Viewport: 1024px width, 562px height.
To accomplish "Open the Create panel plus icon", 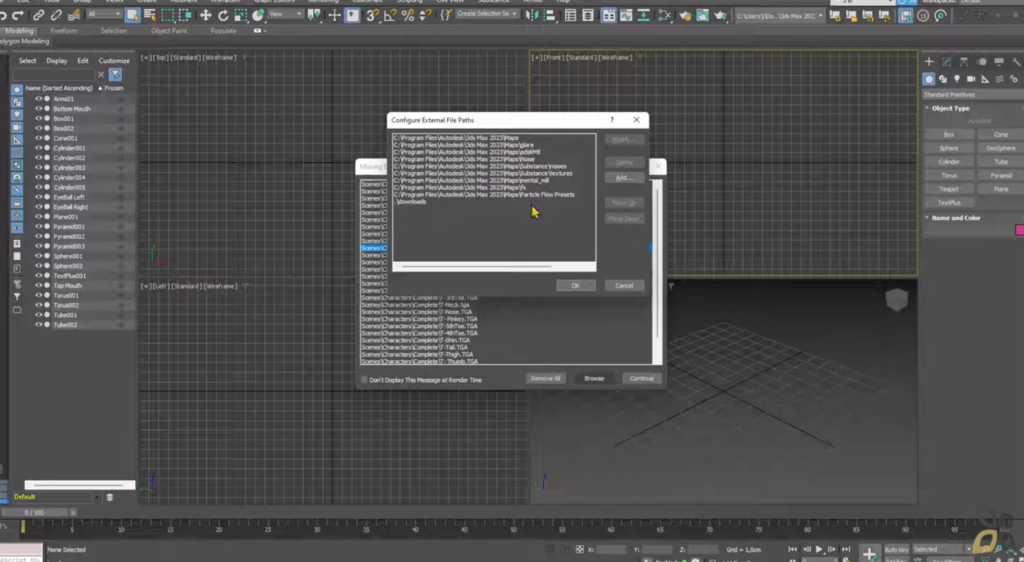I will click(929, 61).
